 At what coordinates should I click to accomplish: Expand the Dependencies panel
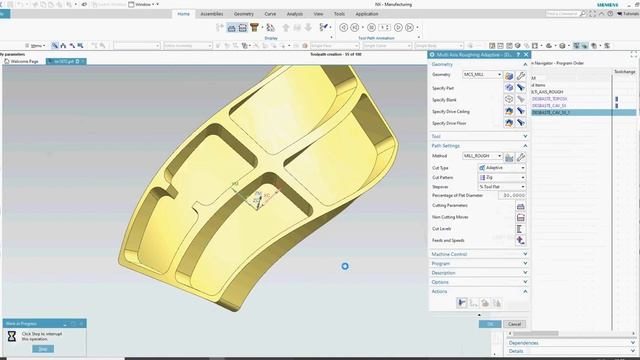[x=633, y=343]
